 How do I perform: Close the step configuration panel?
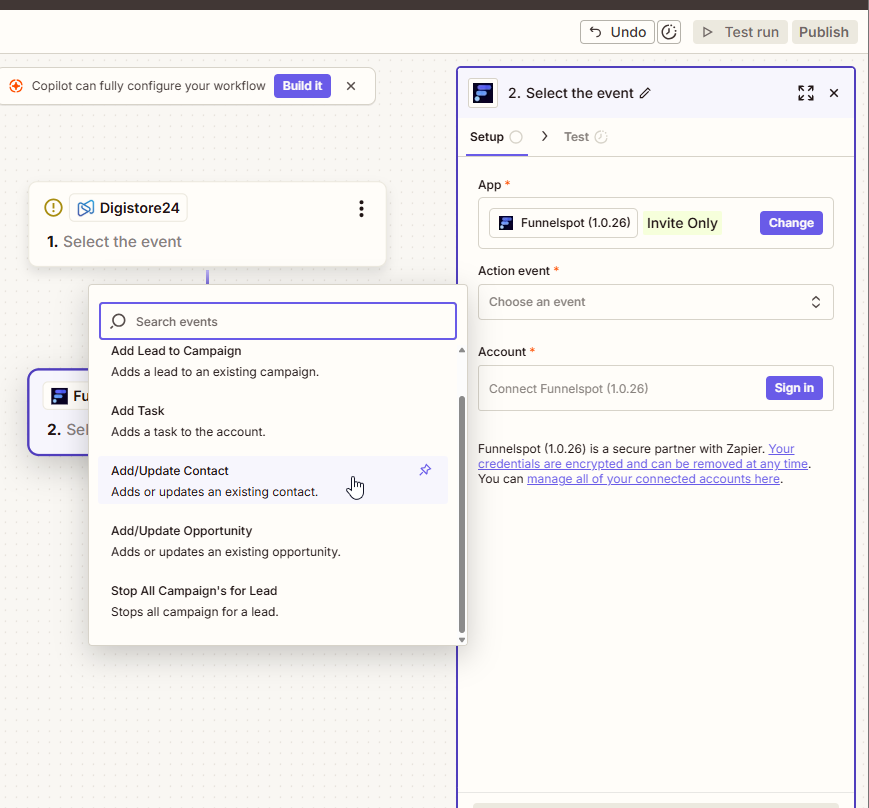[x=834, y=93]
